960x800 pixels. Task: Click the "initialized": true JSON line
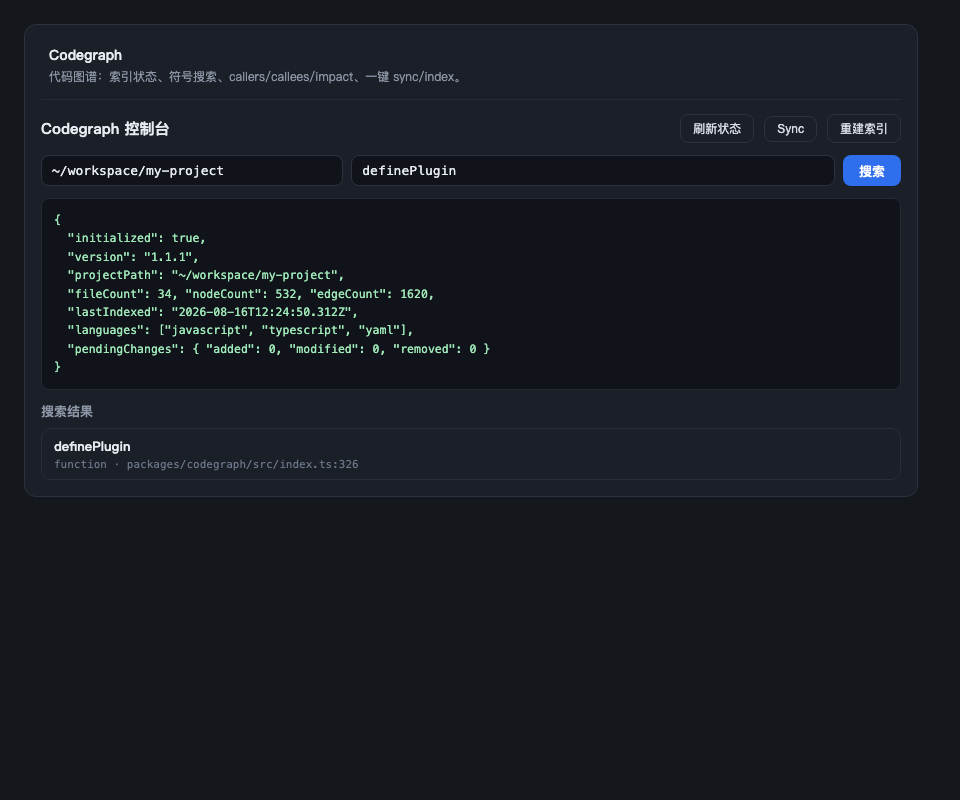tap(136, 238)
